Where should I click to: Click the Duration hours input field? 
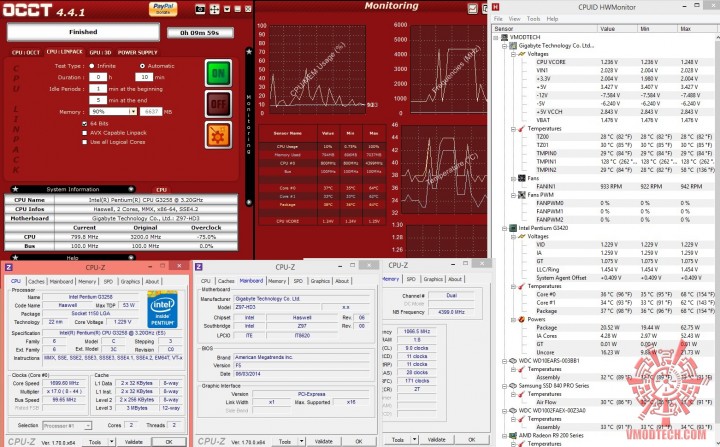coord(98,77)
